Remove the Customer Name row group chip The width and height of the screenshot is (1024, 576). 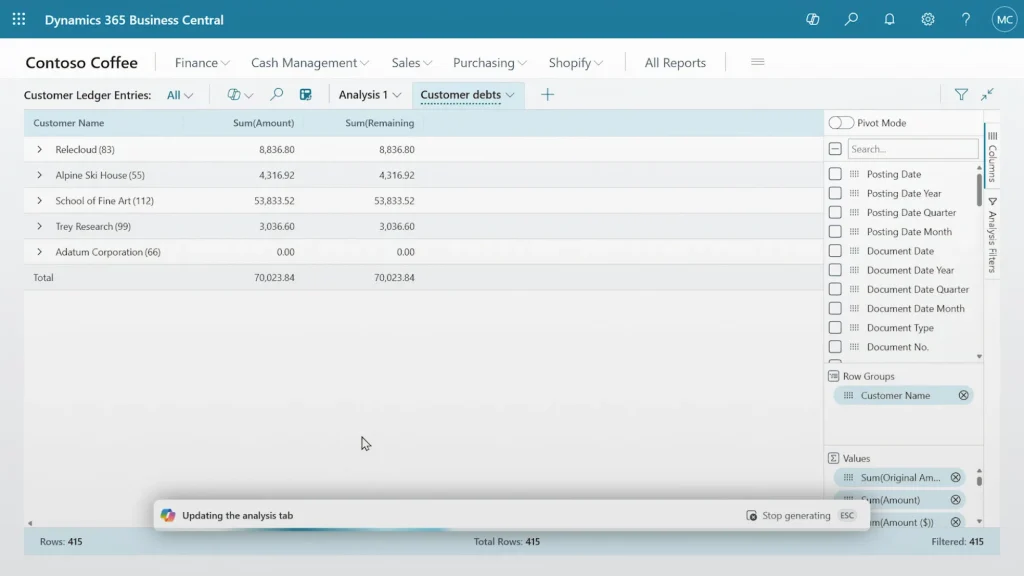963,395
